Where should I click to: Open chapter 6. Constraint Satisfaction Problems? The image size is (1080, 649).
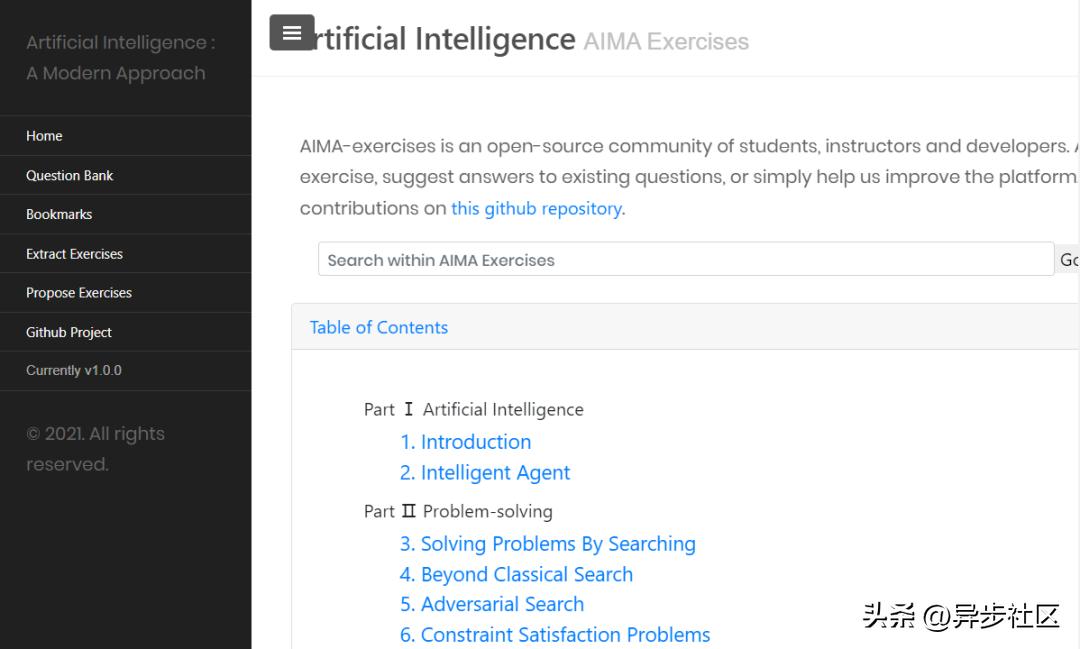click(x=555, y=635)
